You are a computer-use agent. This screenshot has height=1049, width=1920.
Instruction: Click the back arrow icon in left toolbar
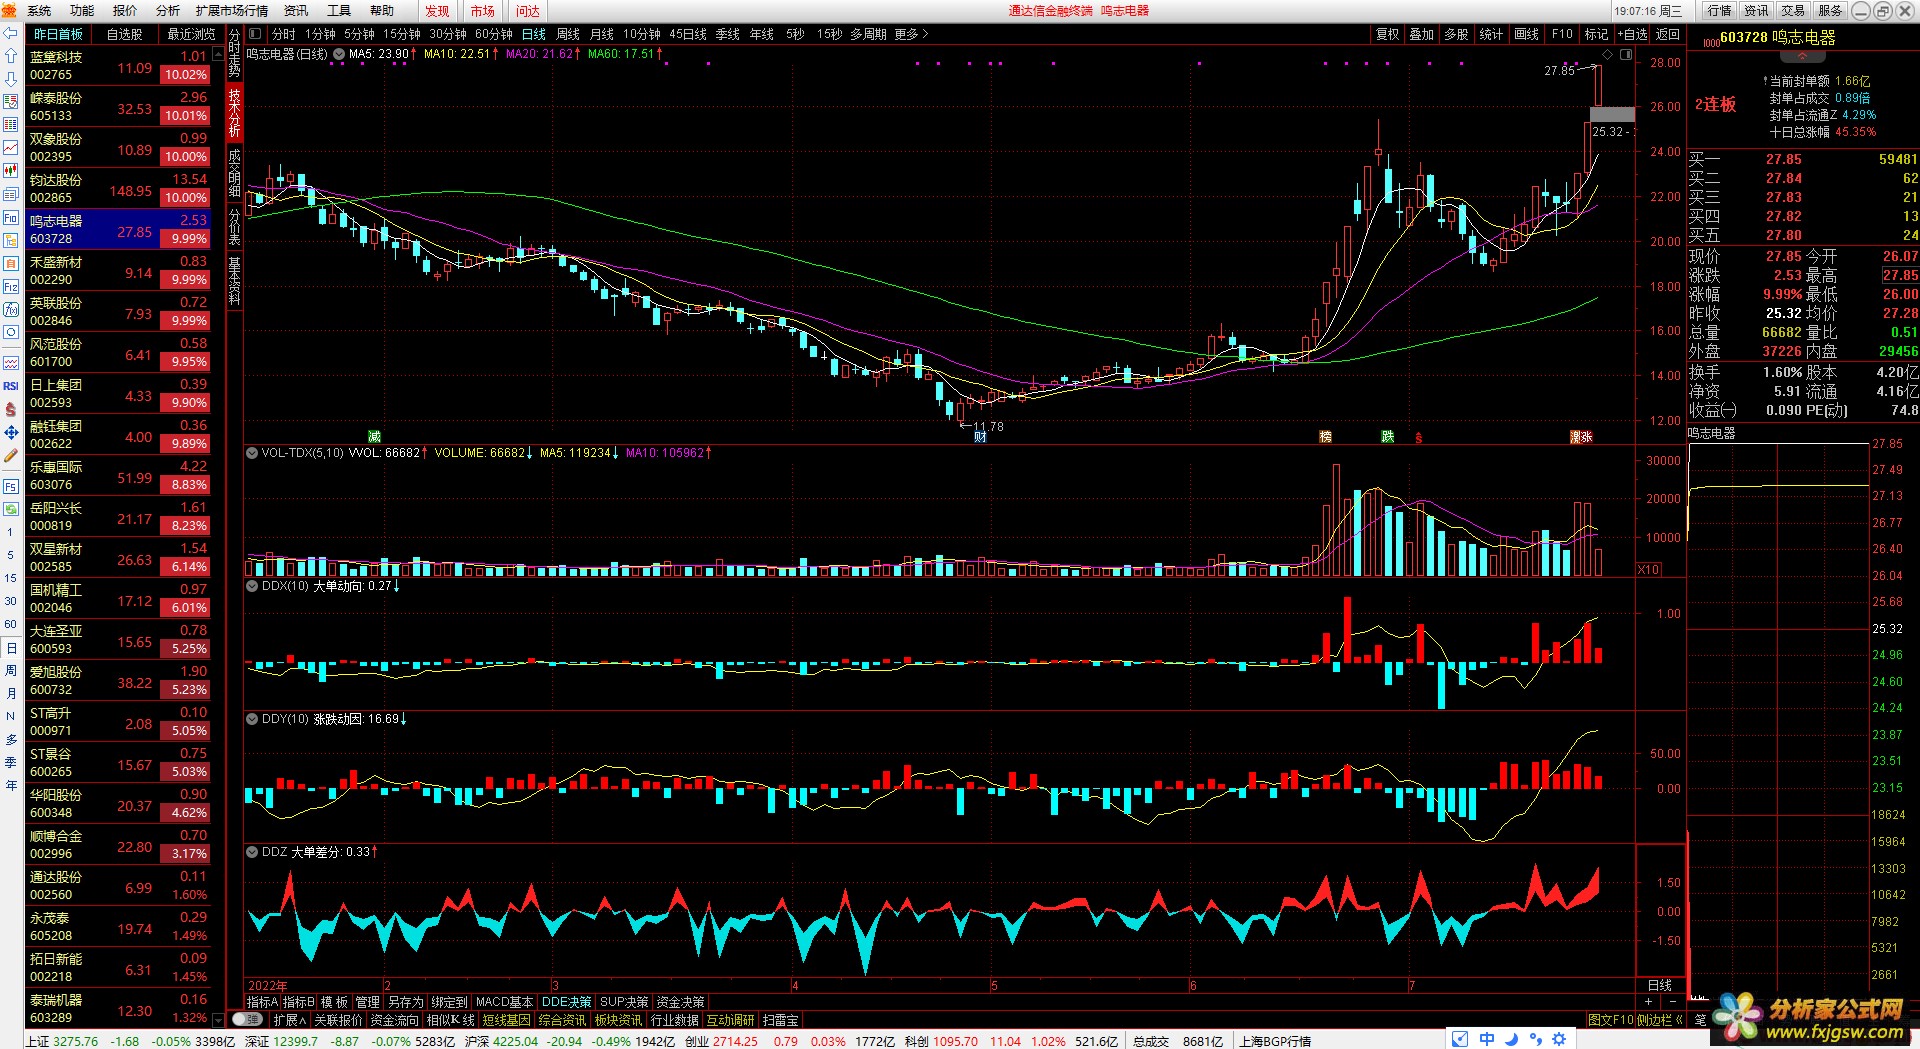11,33
